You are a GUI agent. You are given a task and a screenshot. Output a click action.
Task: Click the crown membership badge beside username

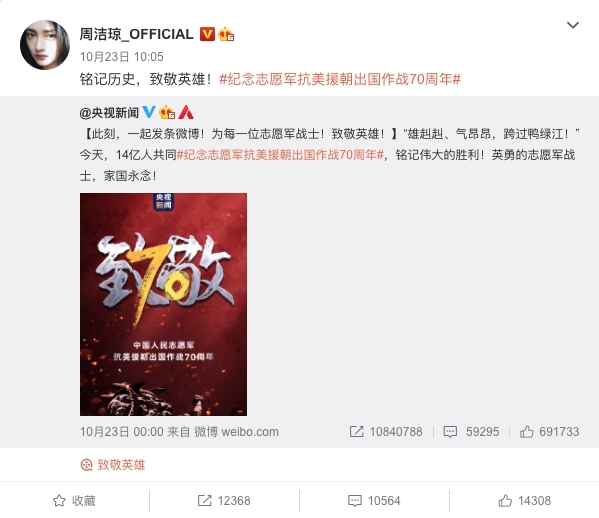(226, 34)
